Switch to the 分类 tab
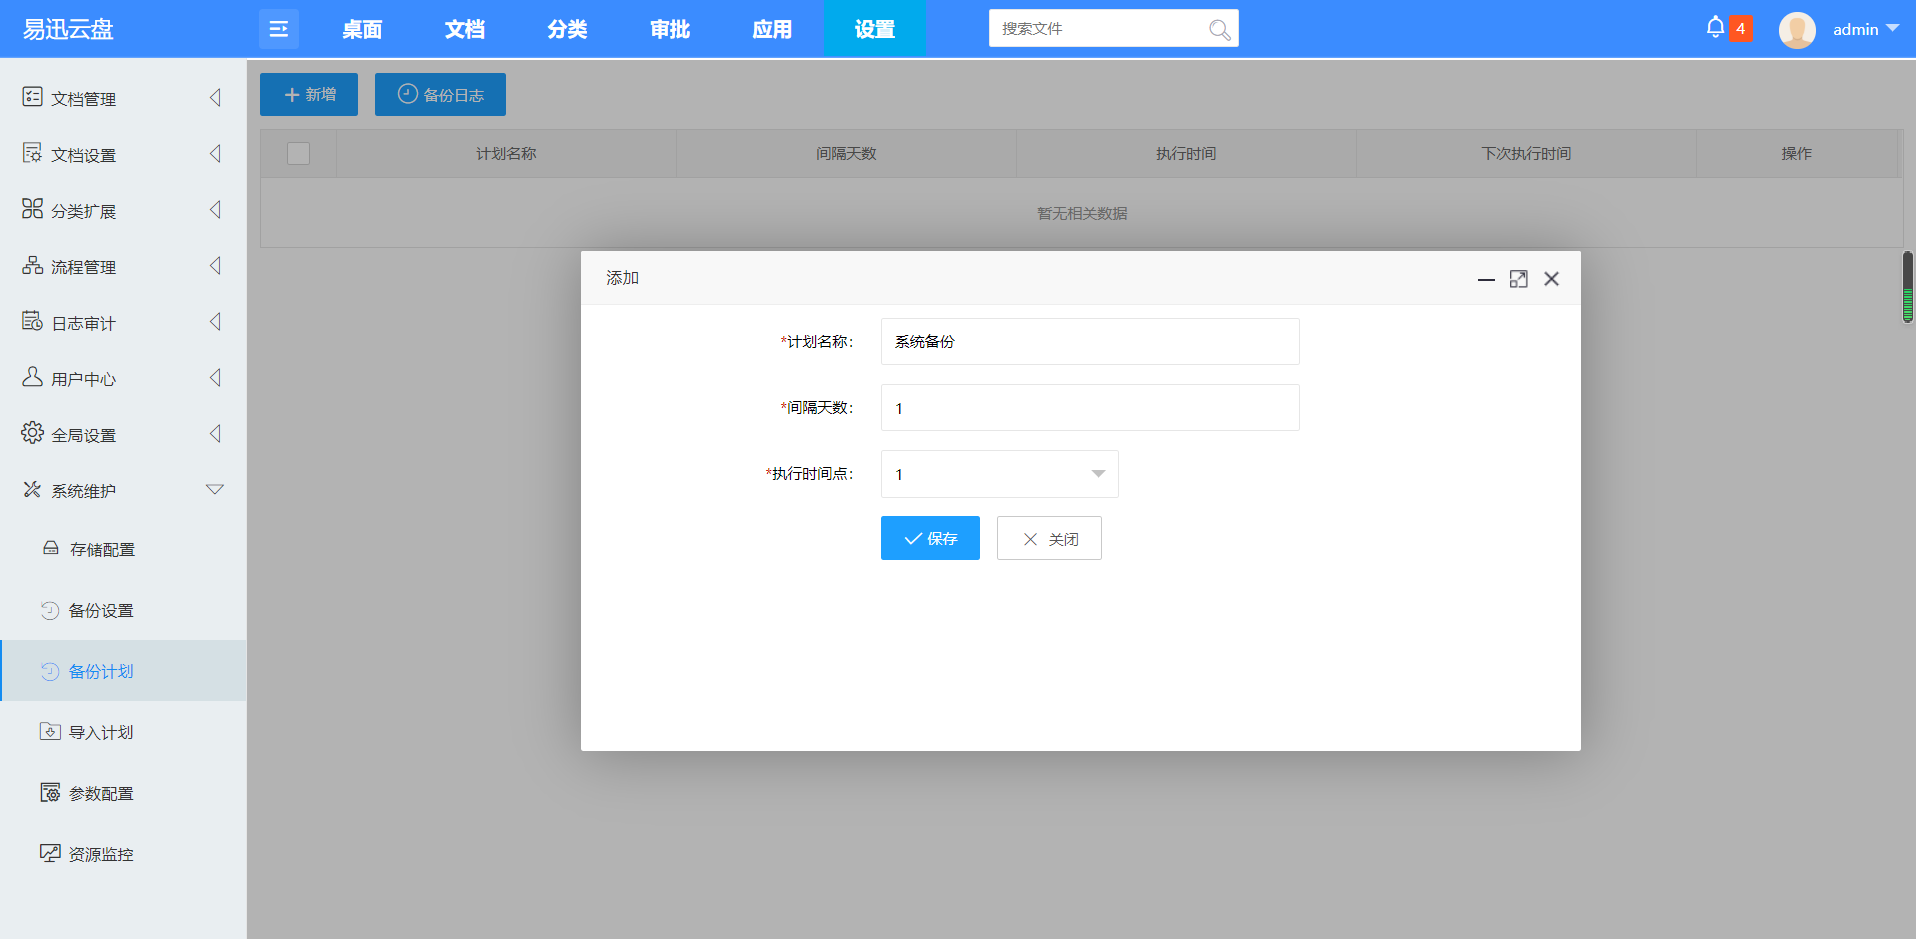The height and width of the screenshot is (939, 1916). 567,29
